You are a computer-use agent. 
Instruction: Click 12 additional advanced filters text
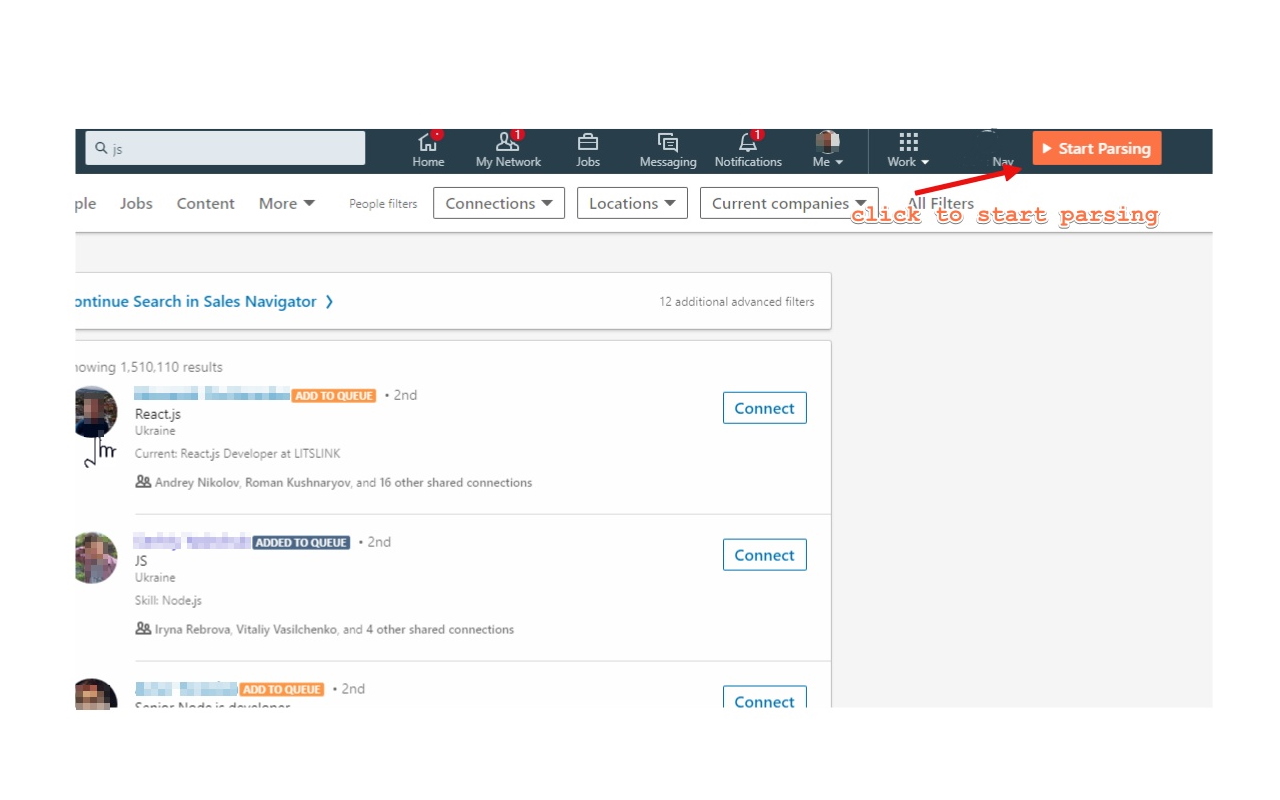[x=737, y=301]
